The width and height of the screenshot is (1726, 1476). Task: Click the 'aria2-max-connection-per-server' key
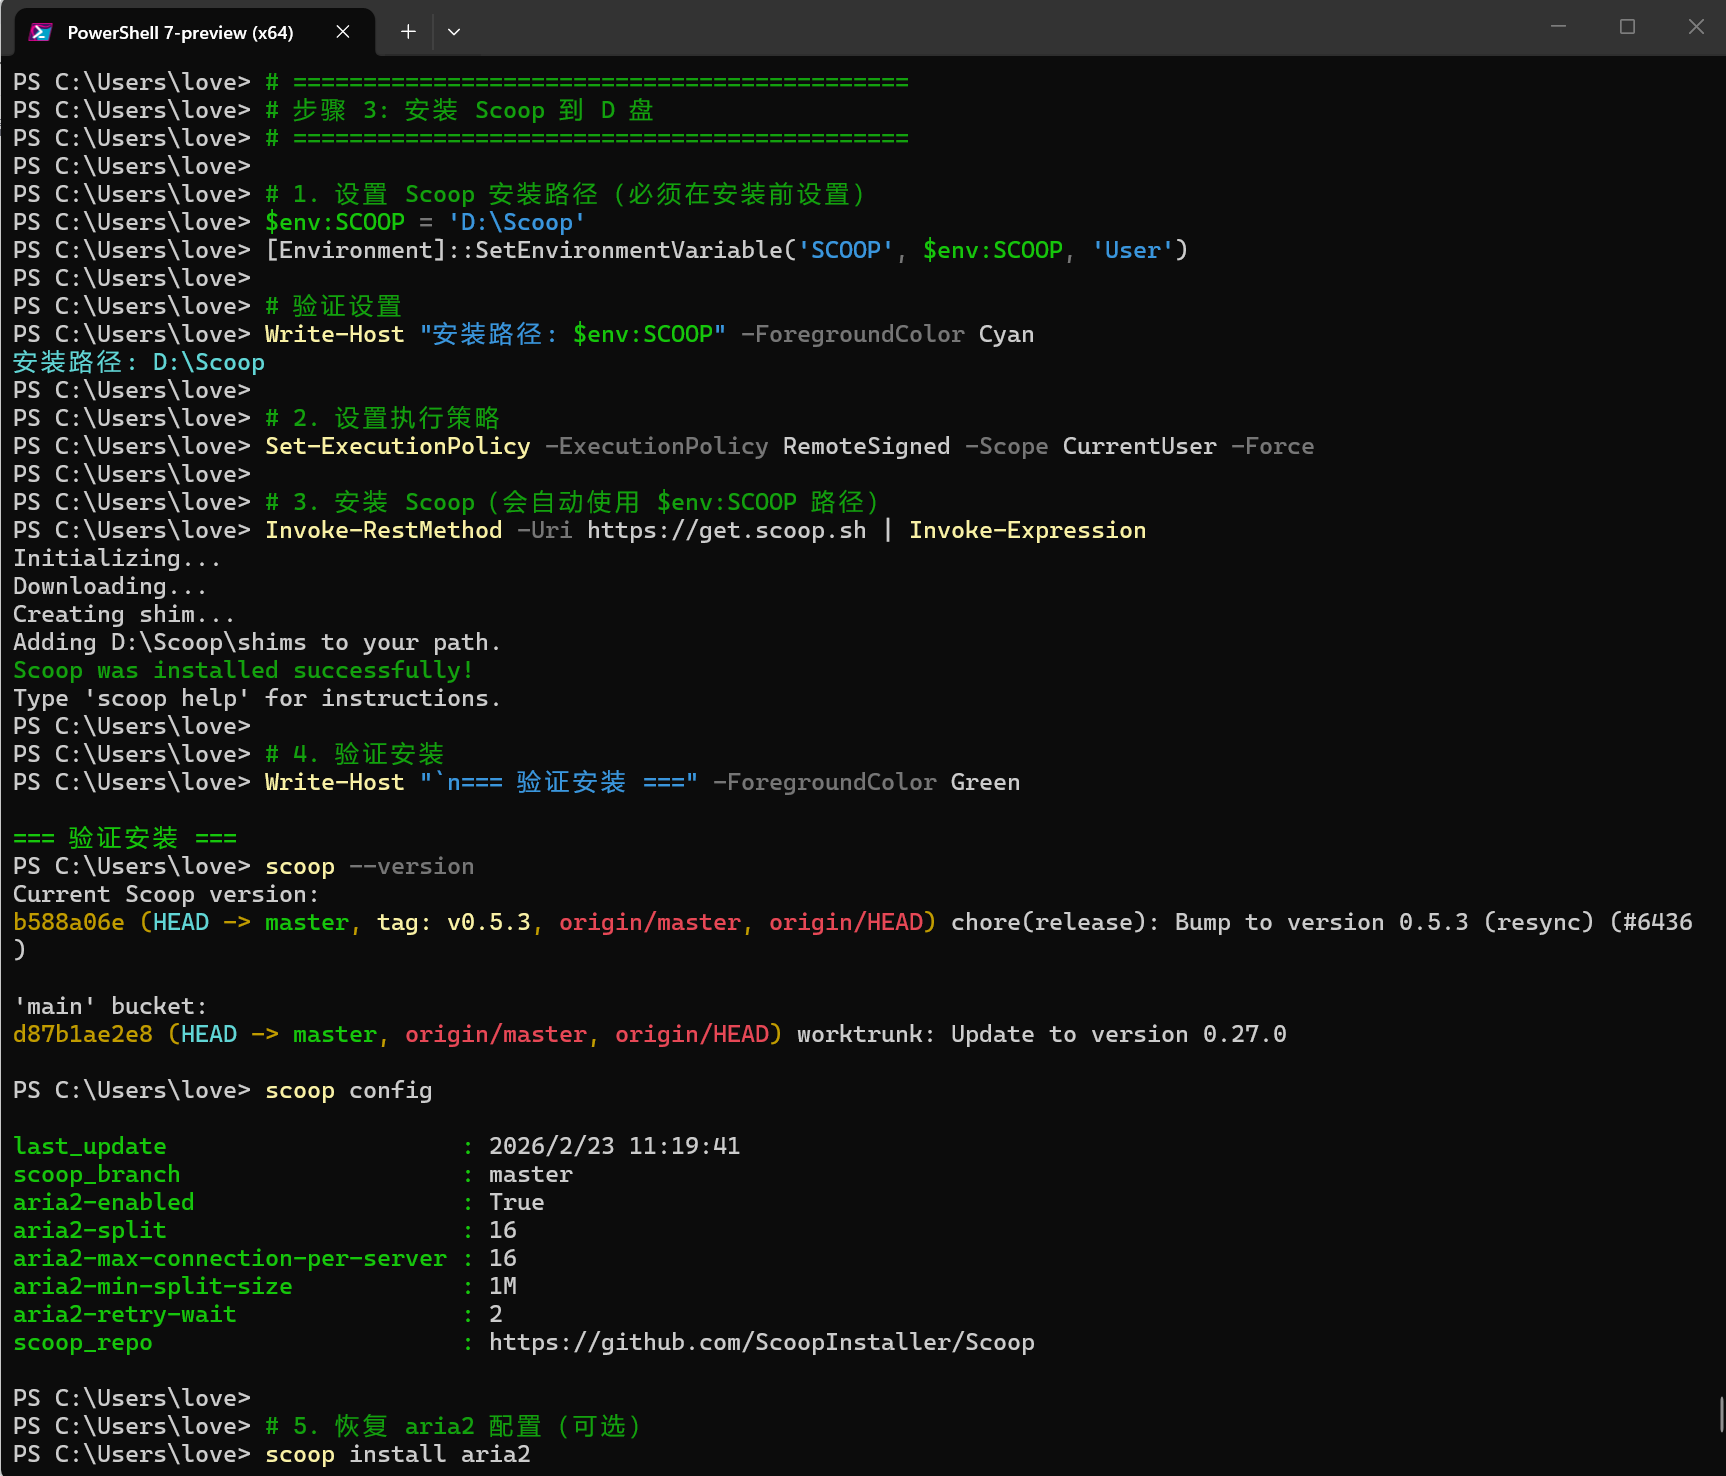(230, 1258)
